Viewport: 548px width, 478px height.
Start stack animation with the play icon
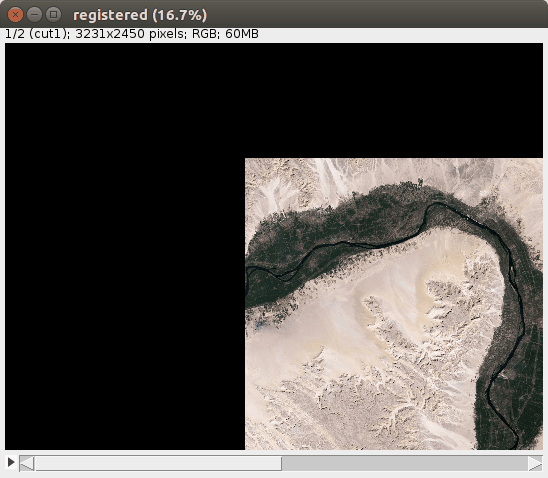click(11, 462)
